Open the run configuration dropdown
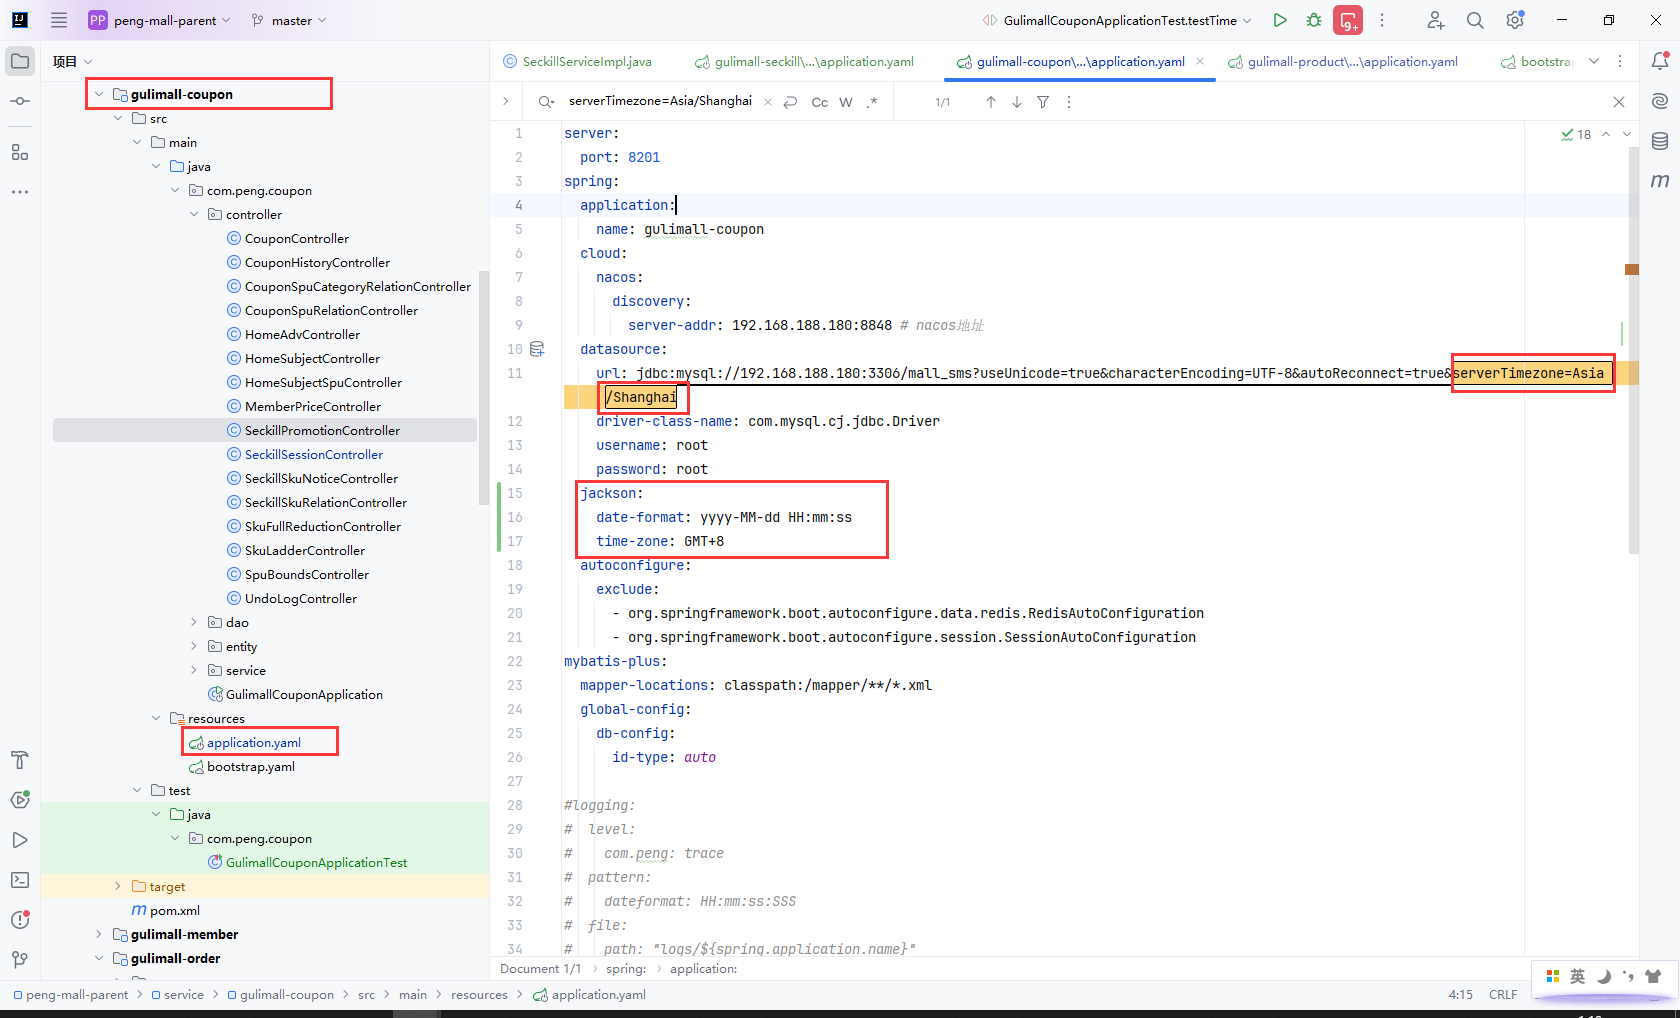The height and width of the screenshot is (1018, 1680). coord(1117,20)
